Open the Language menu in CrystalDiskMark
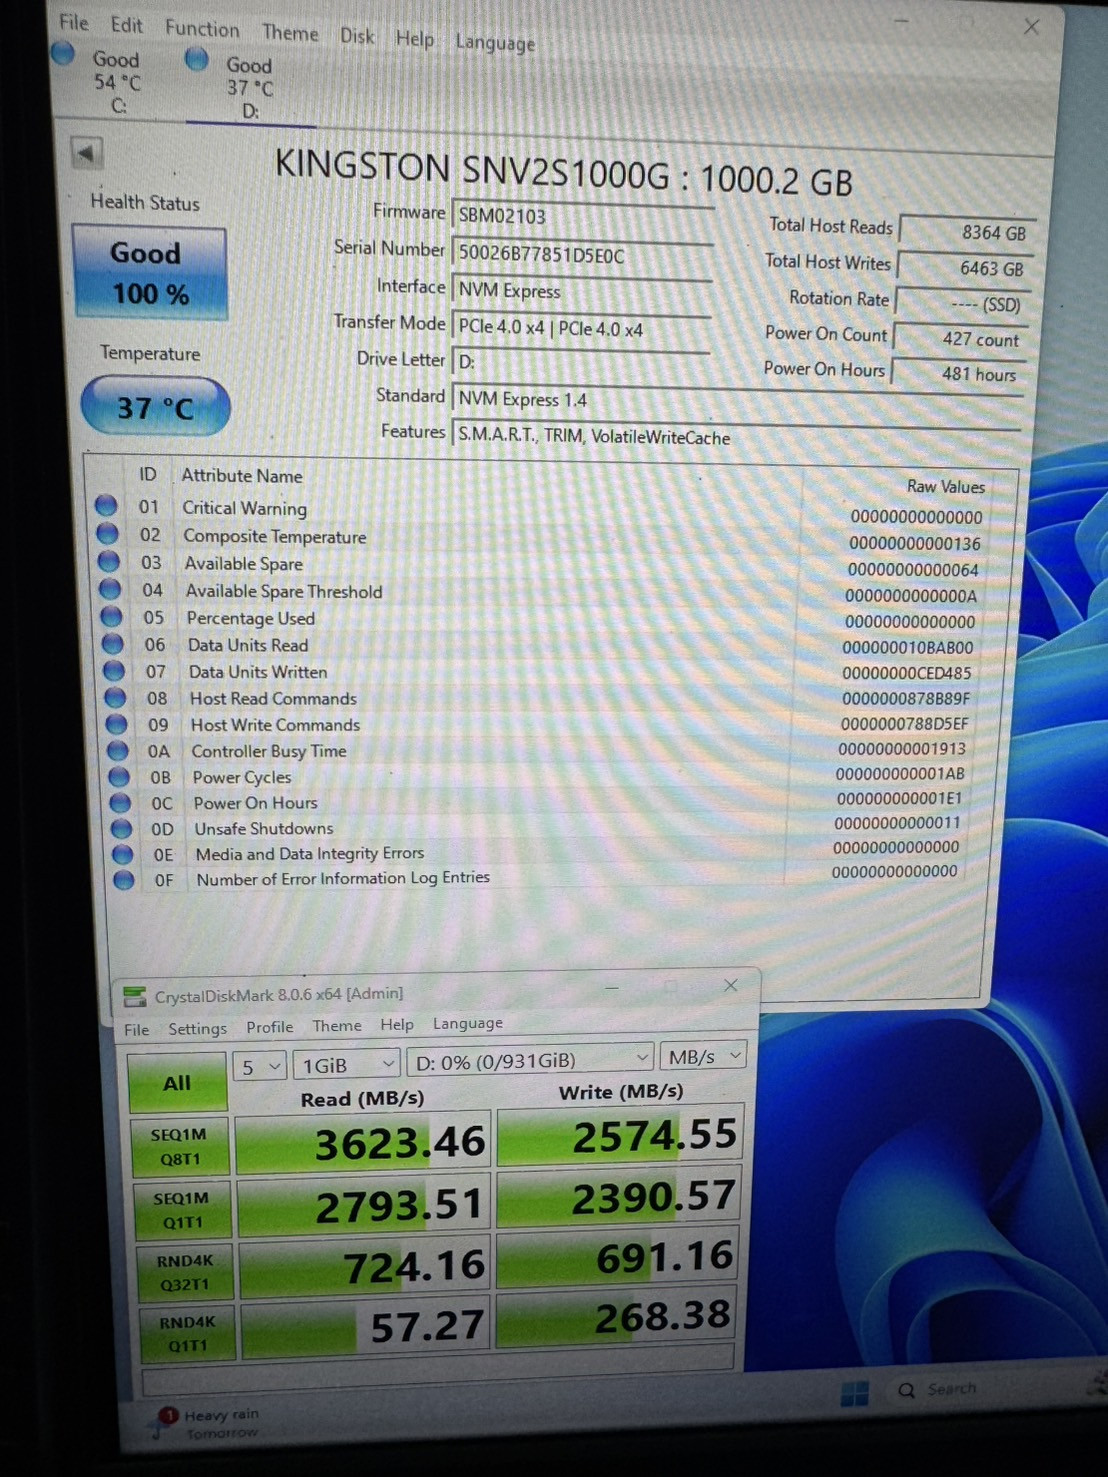The width and height of the screenshot is (1108, 1477). tap(468, 1023)
